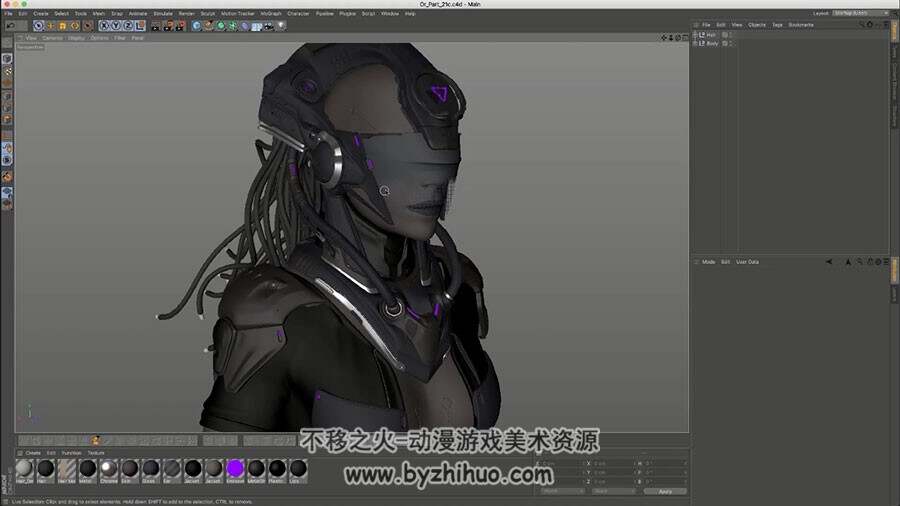Image resolution: width=900 pixels, height=506 pixels.
Task: Open Edit Render Settings icon
Action: (181, 26)
